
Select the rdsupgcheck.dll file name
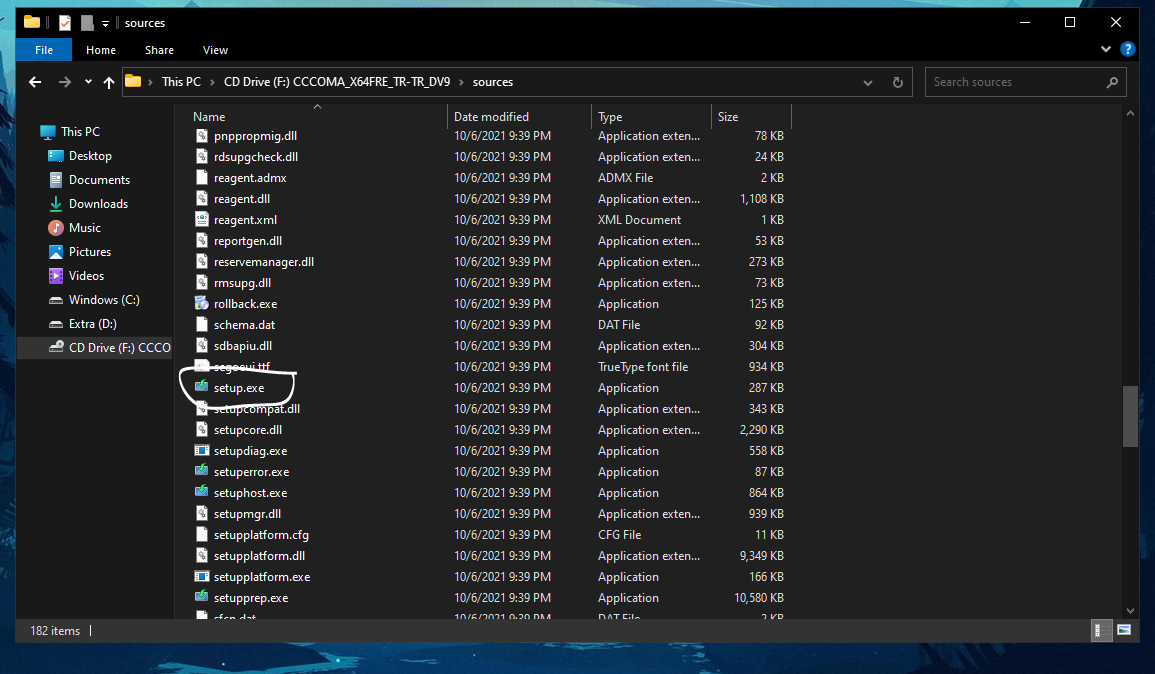[256, 156]
